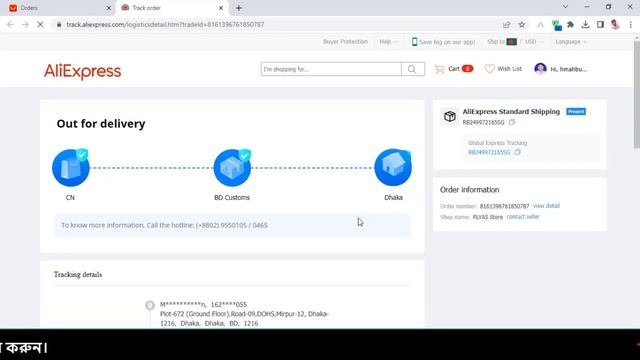Bookmark this page with the star icon
The image size is (640, 360).
(522, 24)
